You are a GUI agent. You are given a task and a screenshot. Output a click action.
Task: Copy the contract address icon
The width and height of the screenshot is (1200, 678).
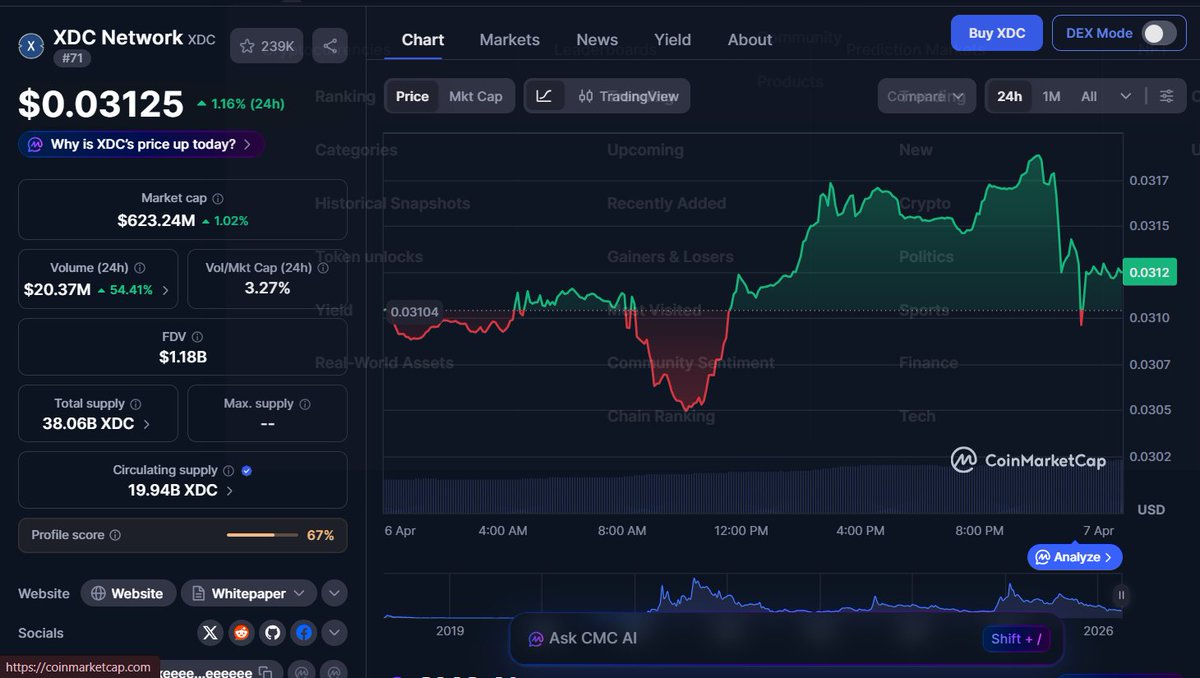(265, 672)
